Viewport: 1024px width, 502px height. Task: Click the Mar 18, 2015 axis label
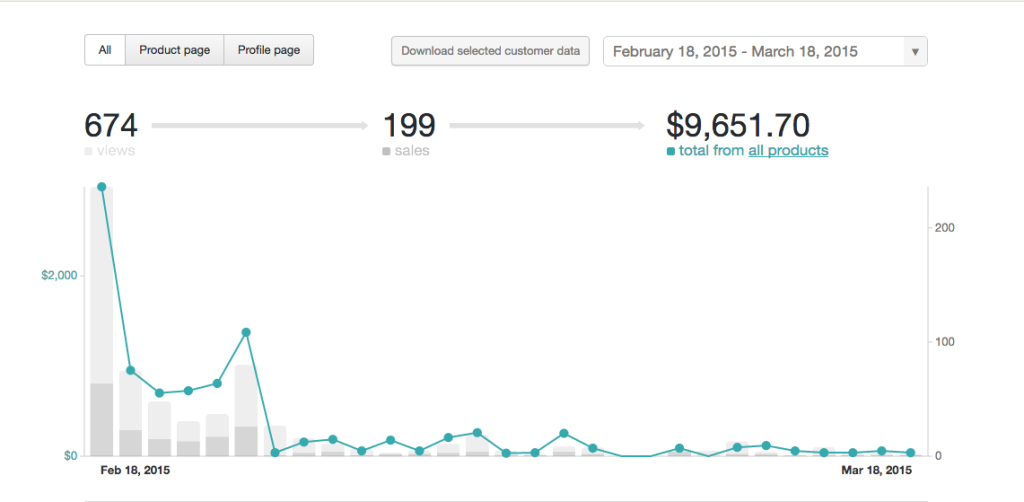(876, 470)
